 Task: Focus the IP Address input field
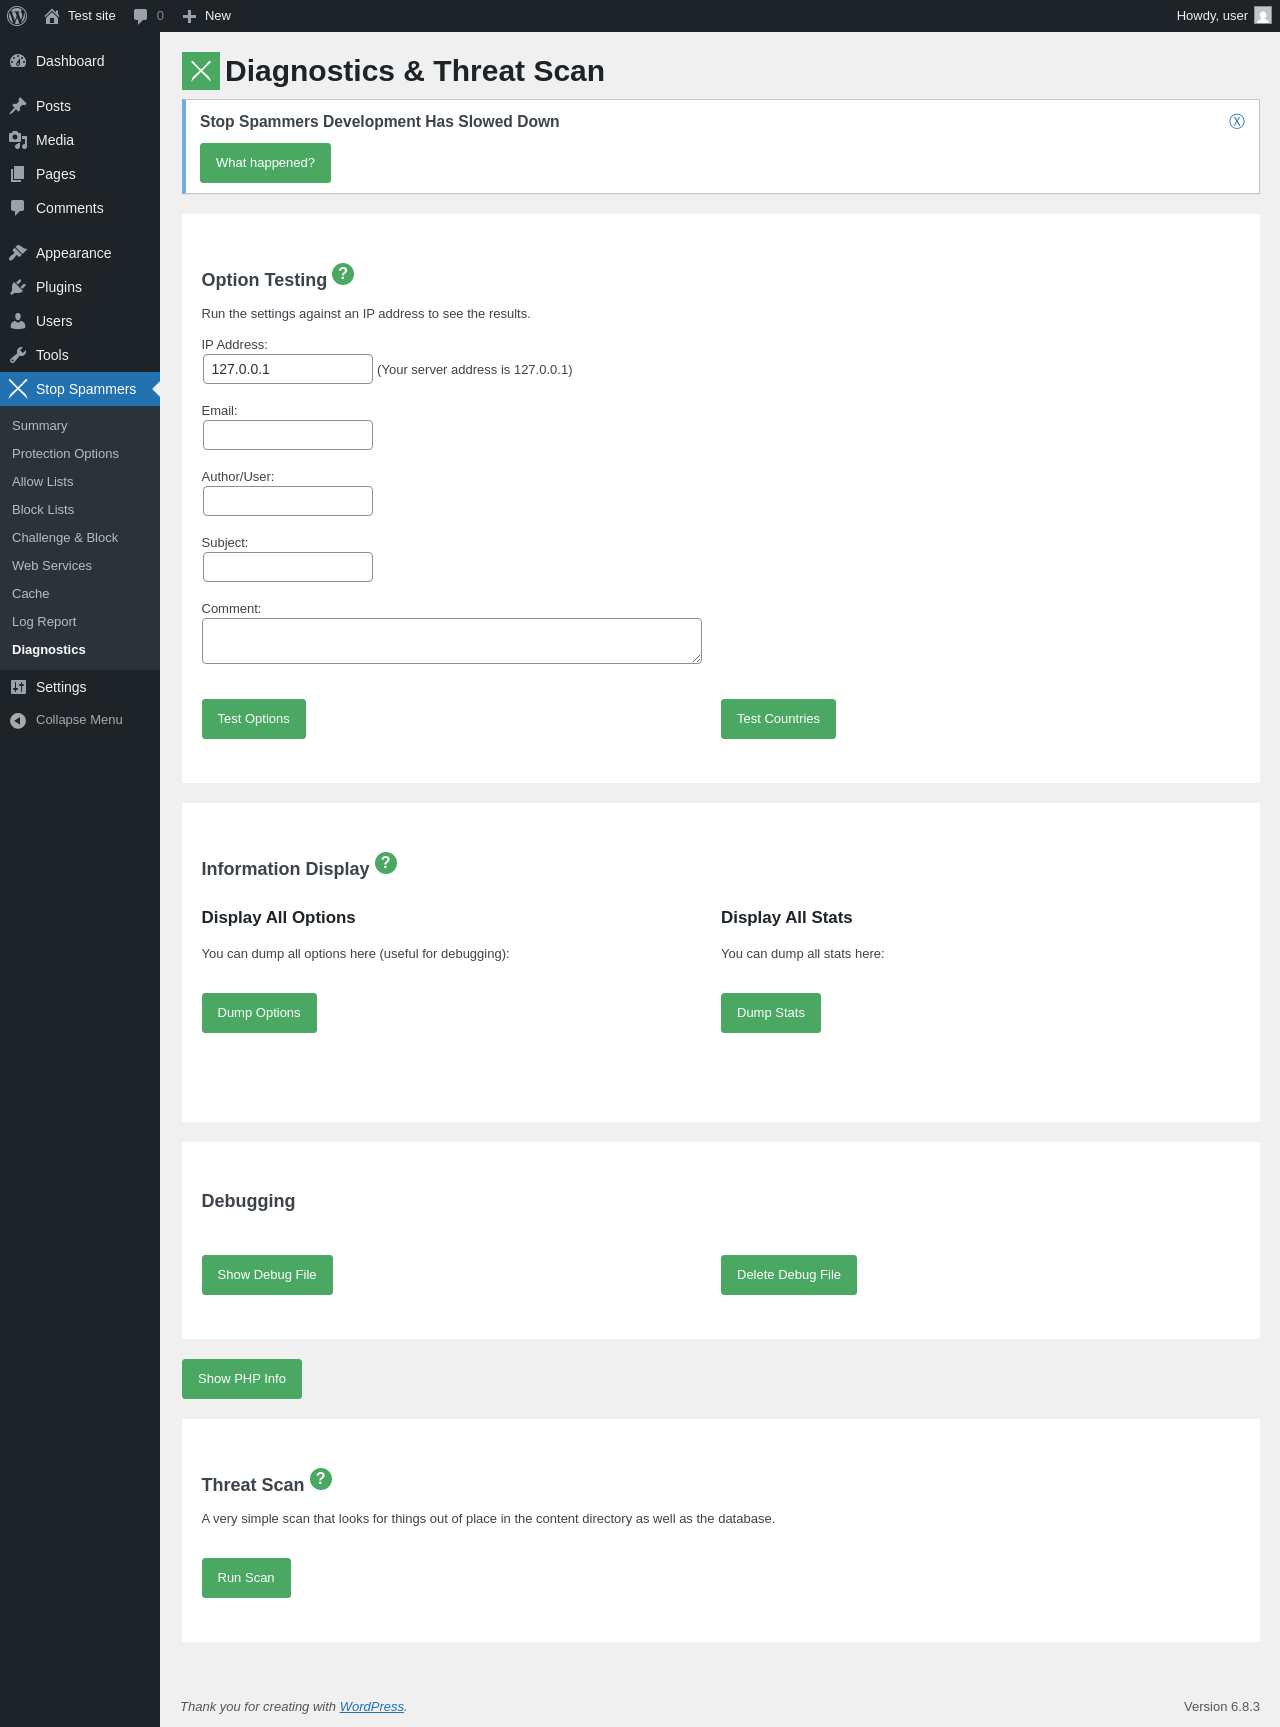(288, 369)
